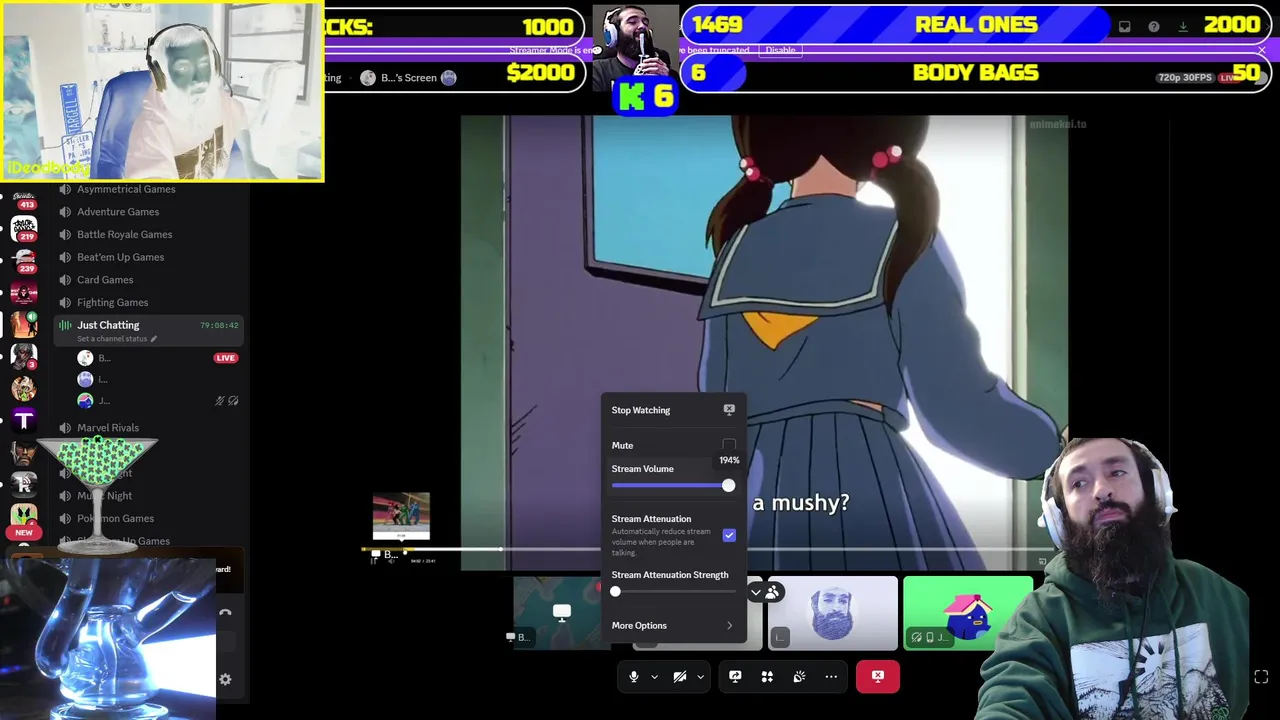Select Stop Watching menu entry

(673, 410)
